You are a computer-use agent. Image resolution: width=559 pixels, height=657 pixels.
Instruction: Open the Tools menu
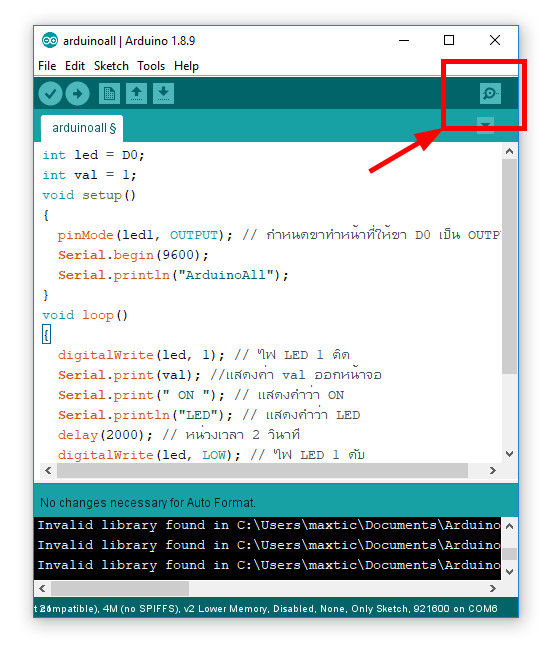(x=151, y=66)
